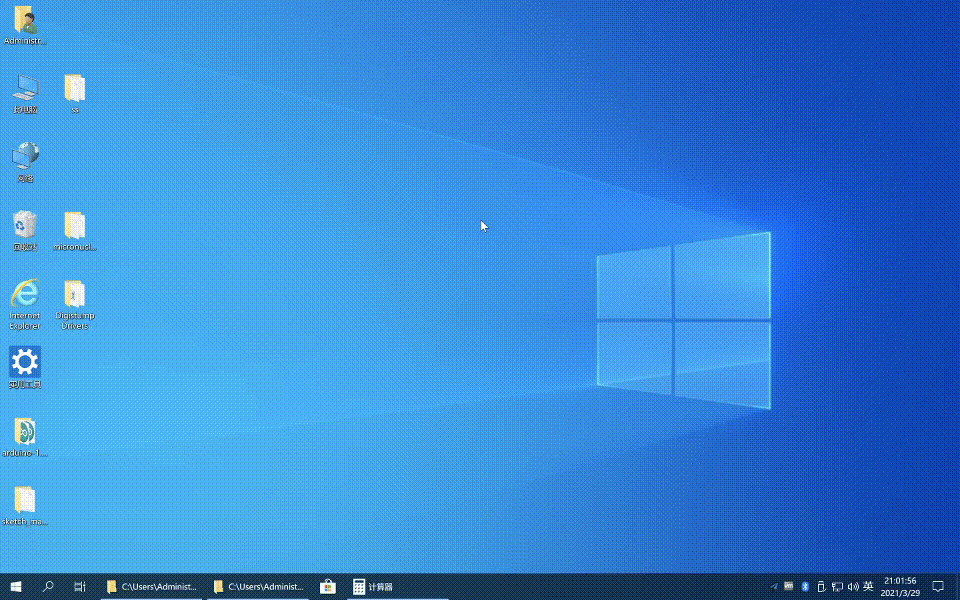This screenshot has width=960, height=600.
Task: Open the Windows Start menu
Action: (16, 587)
